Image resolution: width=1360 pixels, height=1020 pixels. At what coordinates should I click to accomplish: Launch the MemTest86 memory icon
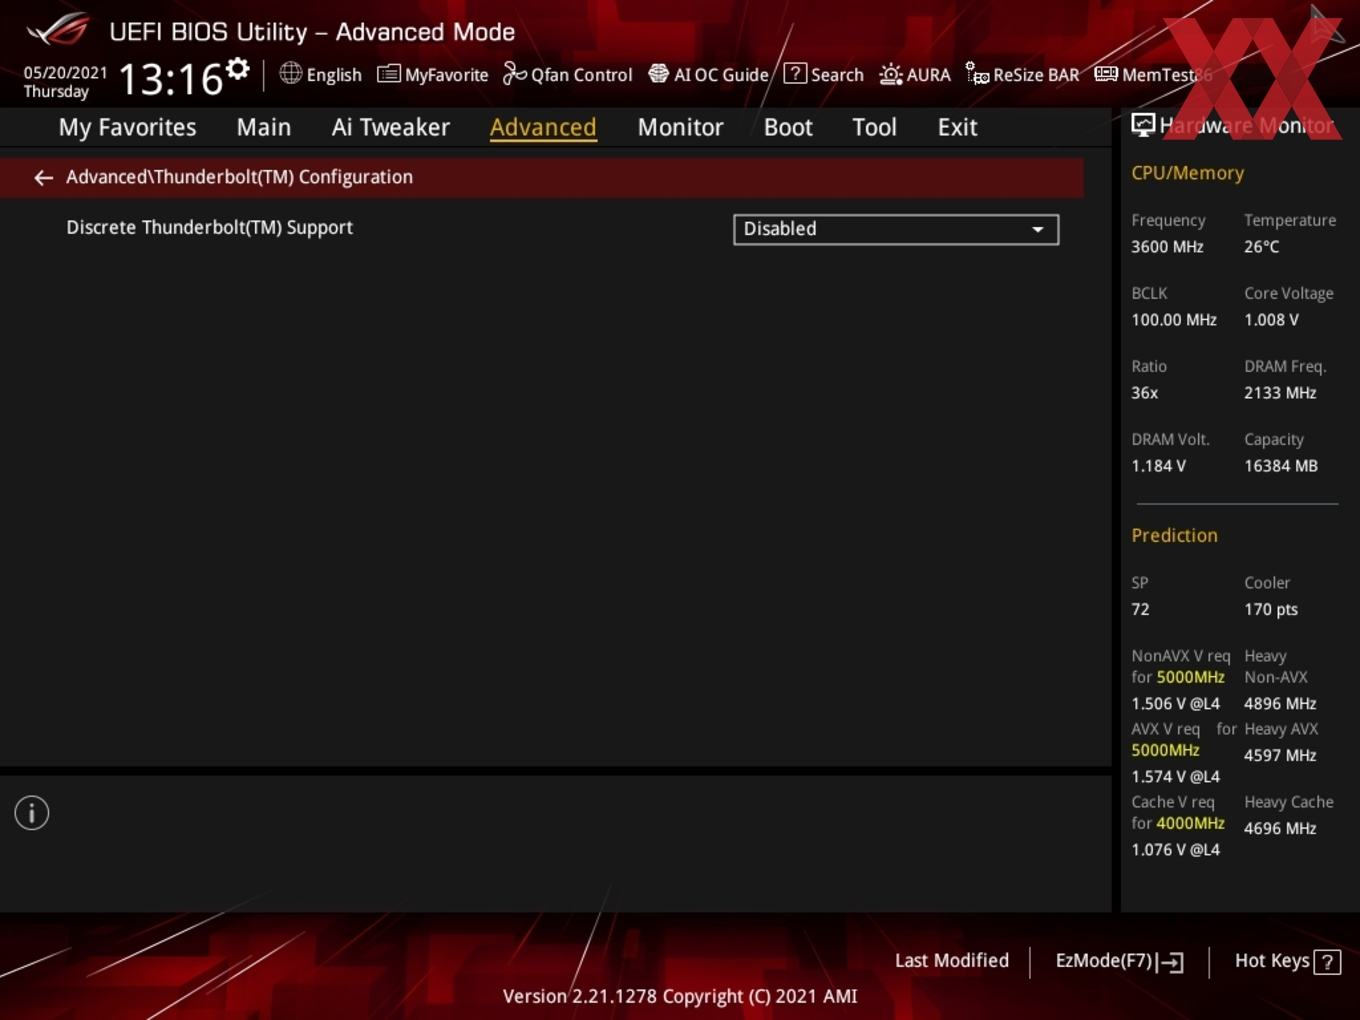point(1106,74)
